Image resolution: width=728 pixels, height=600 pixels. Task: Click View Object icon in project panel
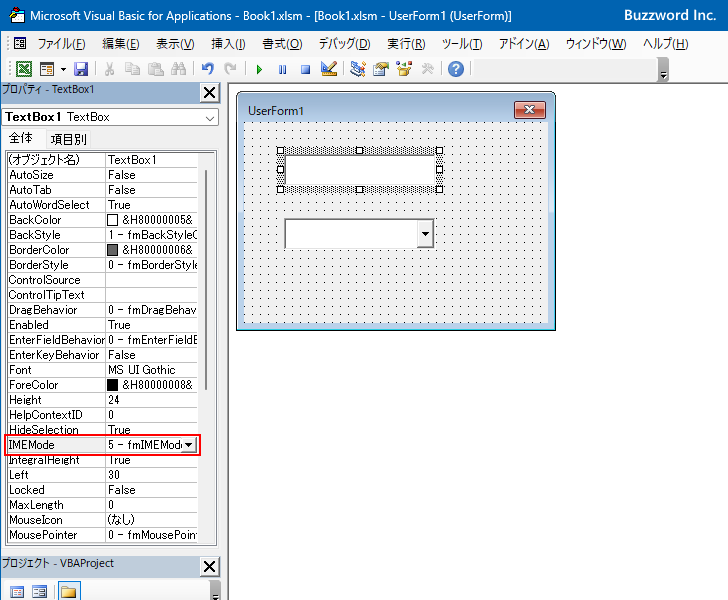[39, 592]
